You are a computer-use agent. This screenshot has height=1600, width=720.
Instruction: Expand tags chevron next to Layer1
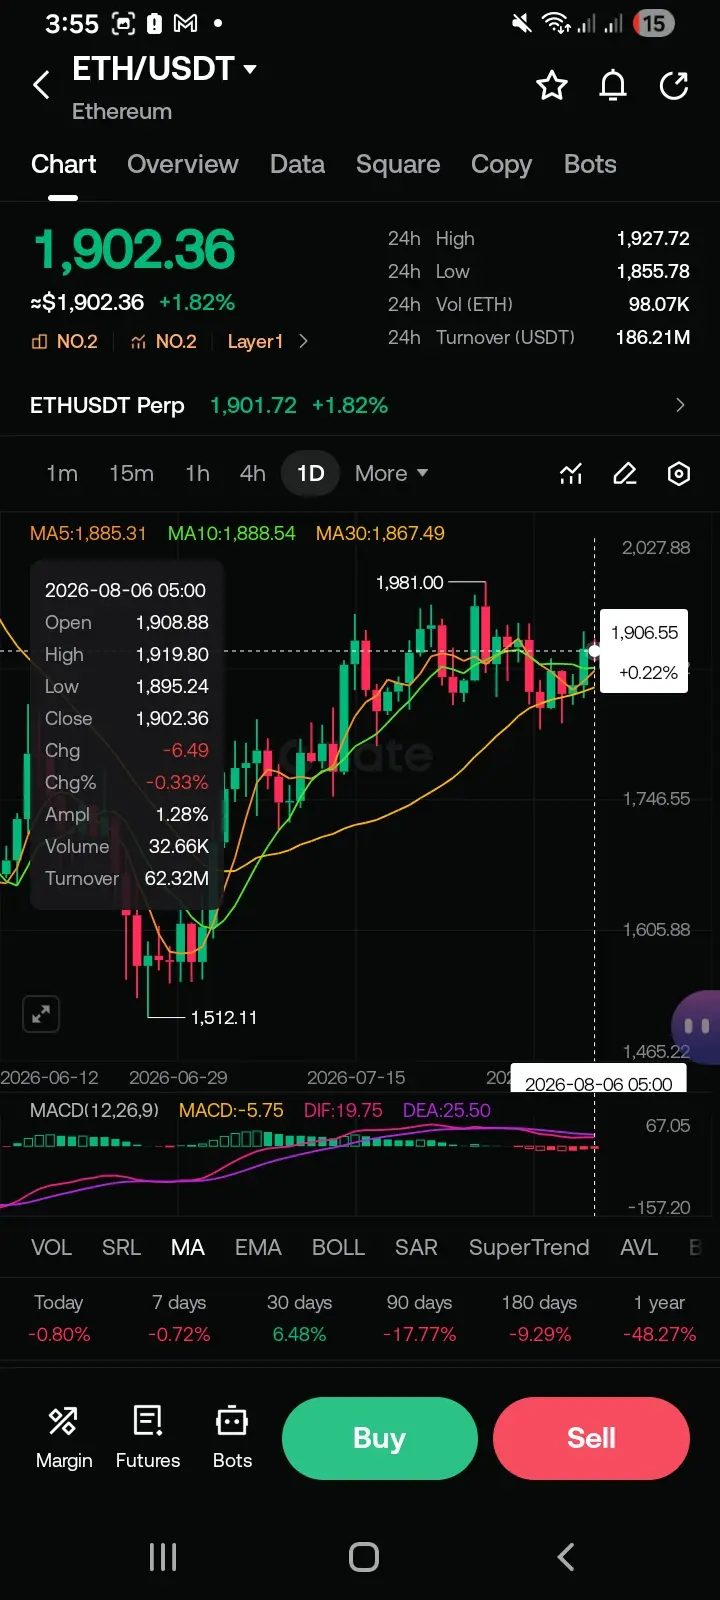click(303, 341)
